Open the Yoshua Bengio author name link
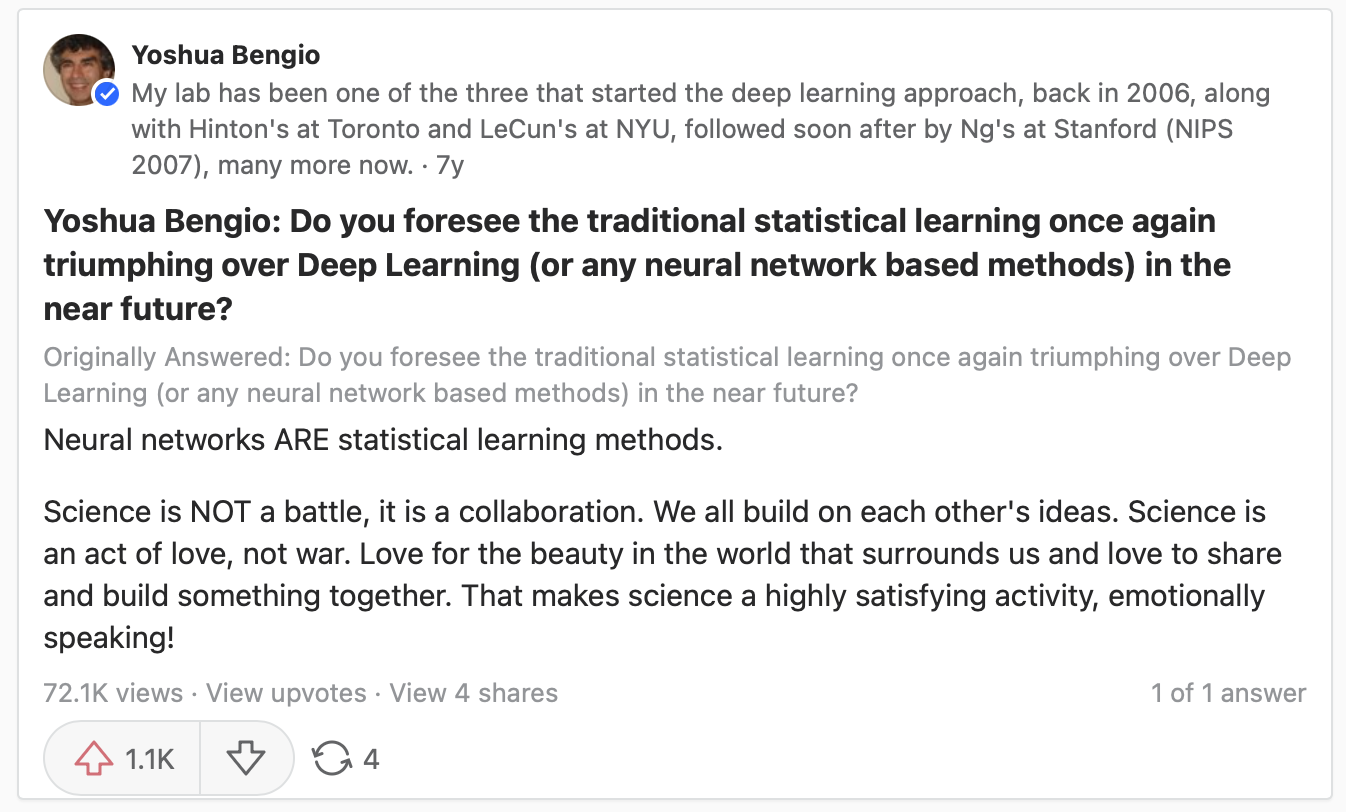The height and width of the screenshot is (812, 1346). 226,54
